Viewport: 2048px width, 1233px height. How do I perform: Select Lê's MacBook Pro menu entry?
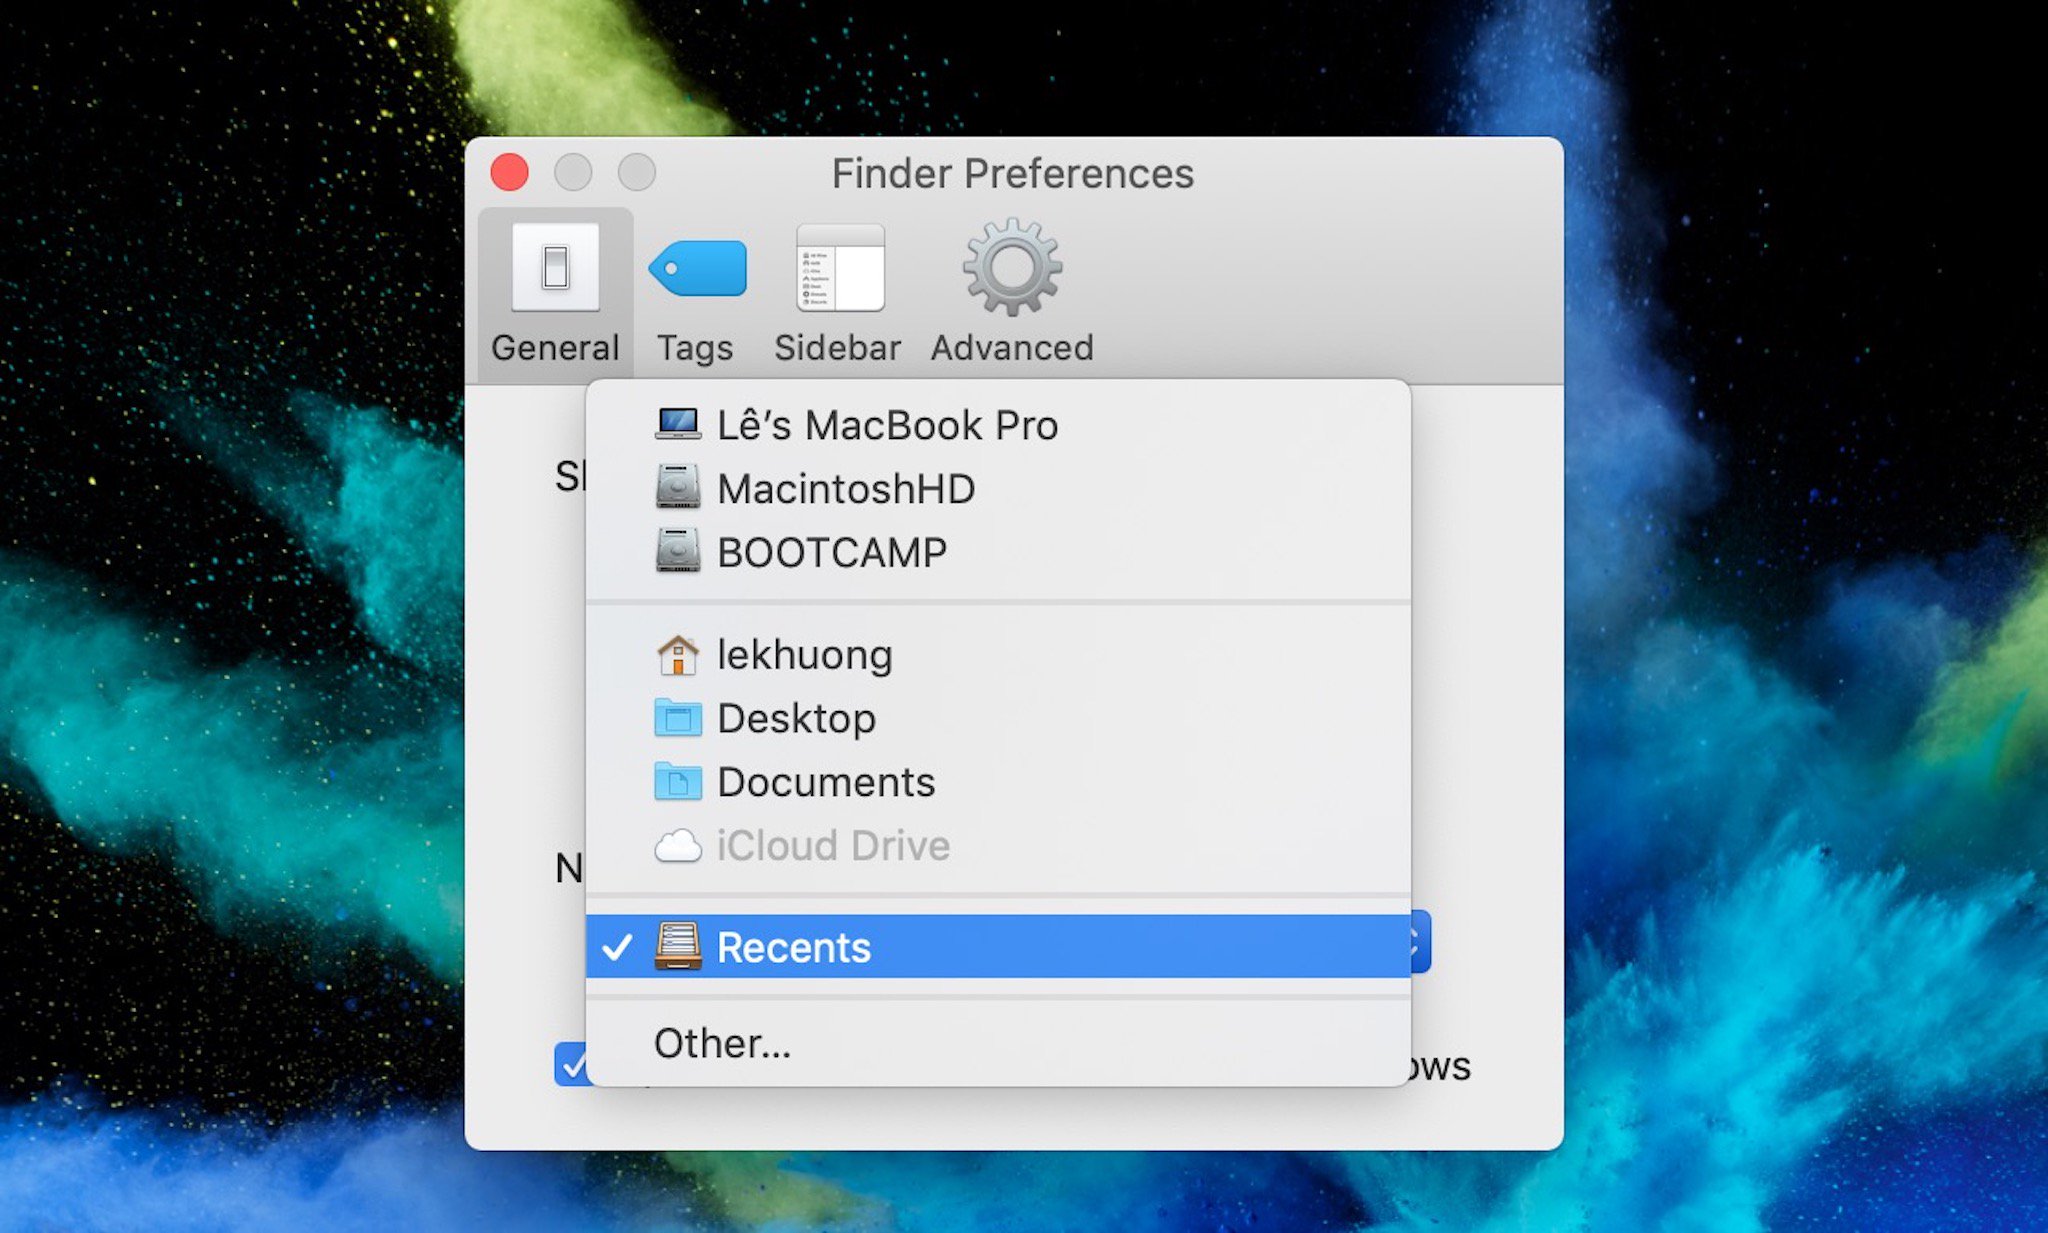(x=887, y=425)
